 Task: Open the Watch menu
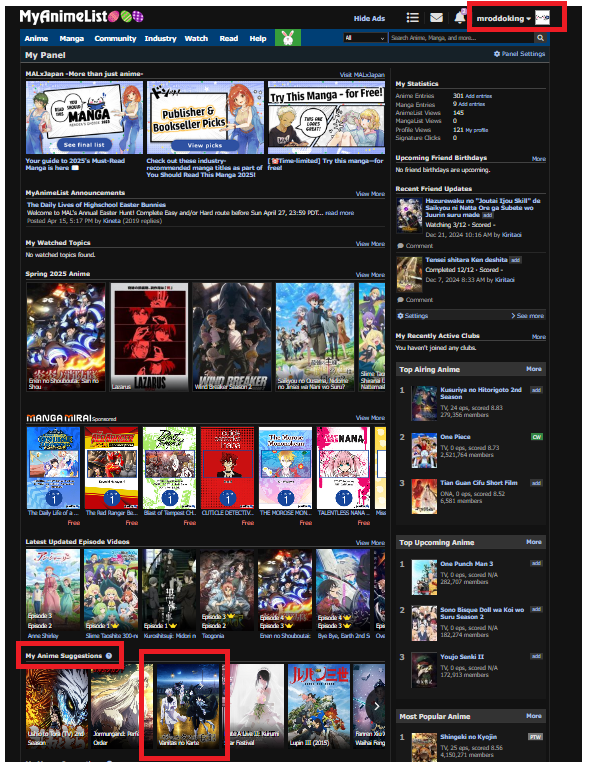coord(196,38)
